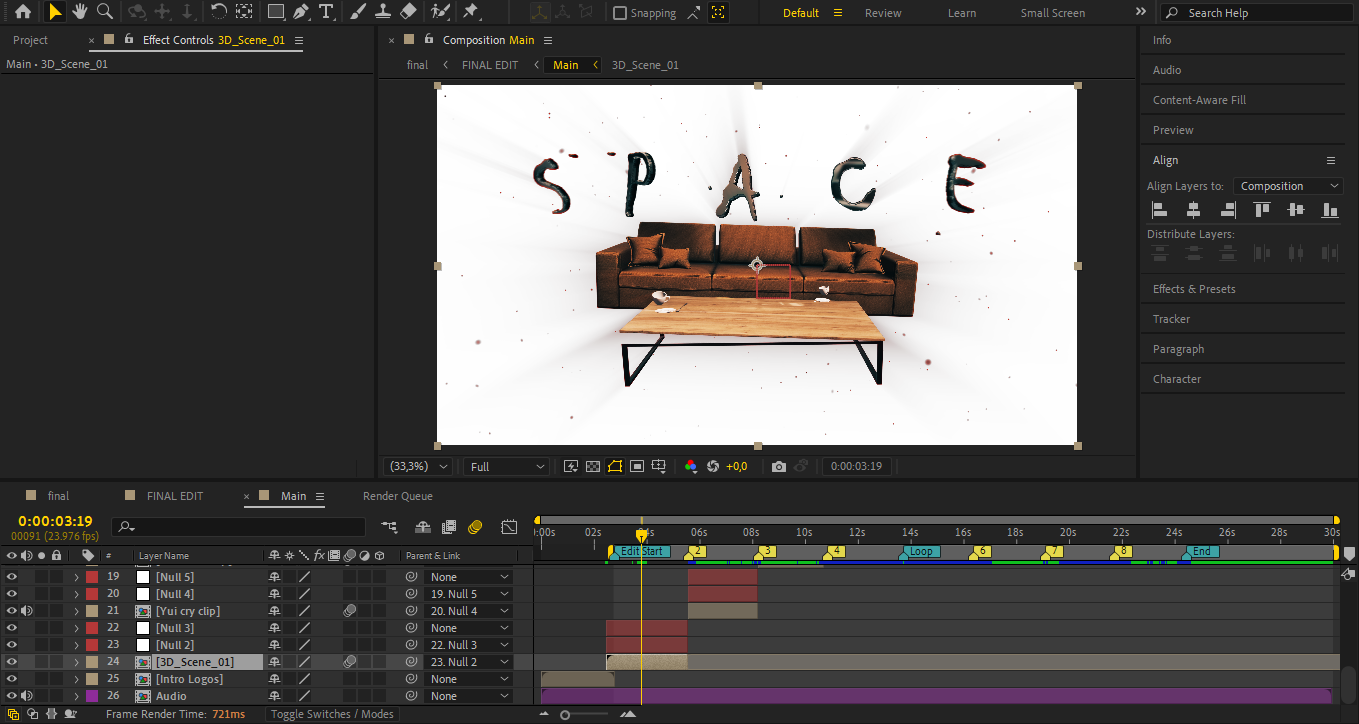Open the Align Layers to dropdown
Screen dimensions: 1359x724
point(1288,186)
